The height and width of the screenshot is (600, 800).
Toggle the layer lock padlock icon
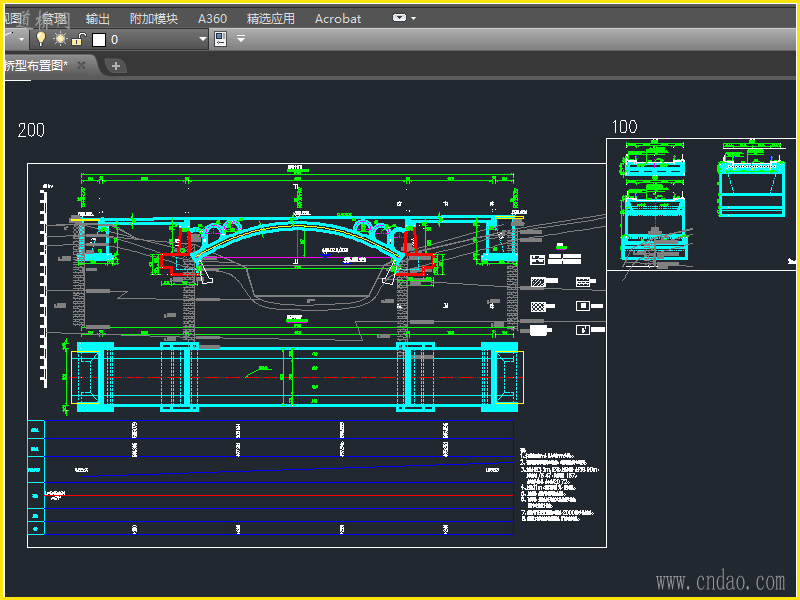point(78,39)
